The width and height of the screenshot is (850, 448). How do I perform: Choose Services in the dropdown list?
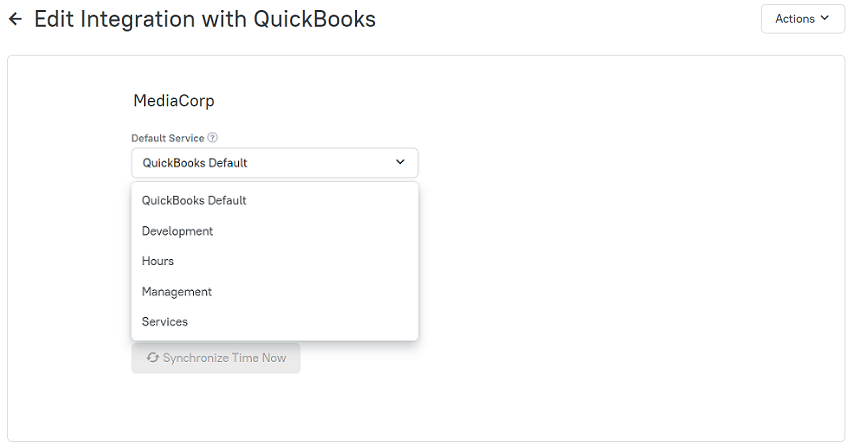tap(274, 322)
